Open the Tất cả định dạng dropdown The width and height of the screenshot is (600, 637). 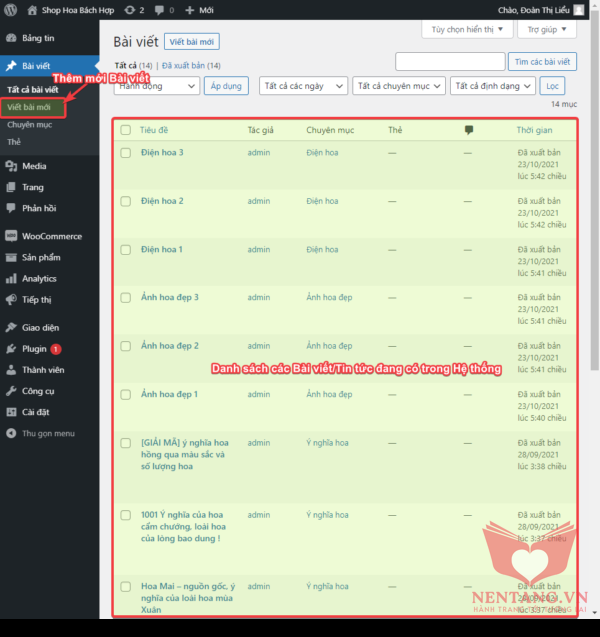click(x=492, y=86)
